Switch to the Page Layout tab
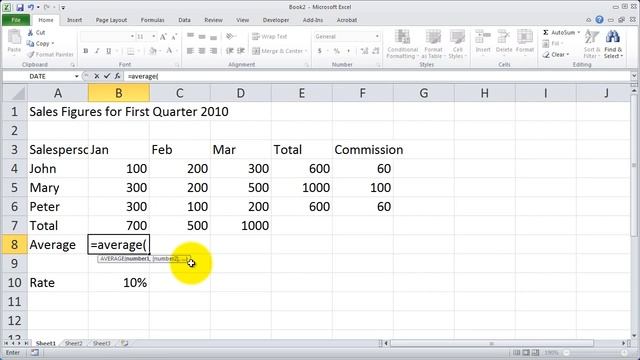The image size is (640, 360). 111,20
